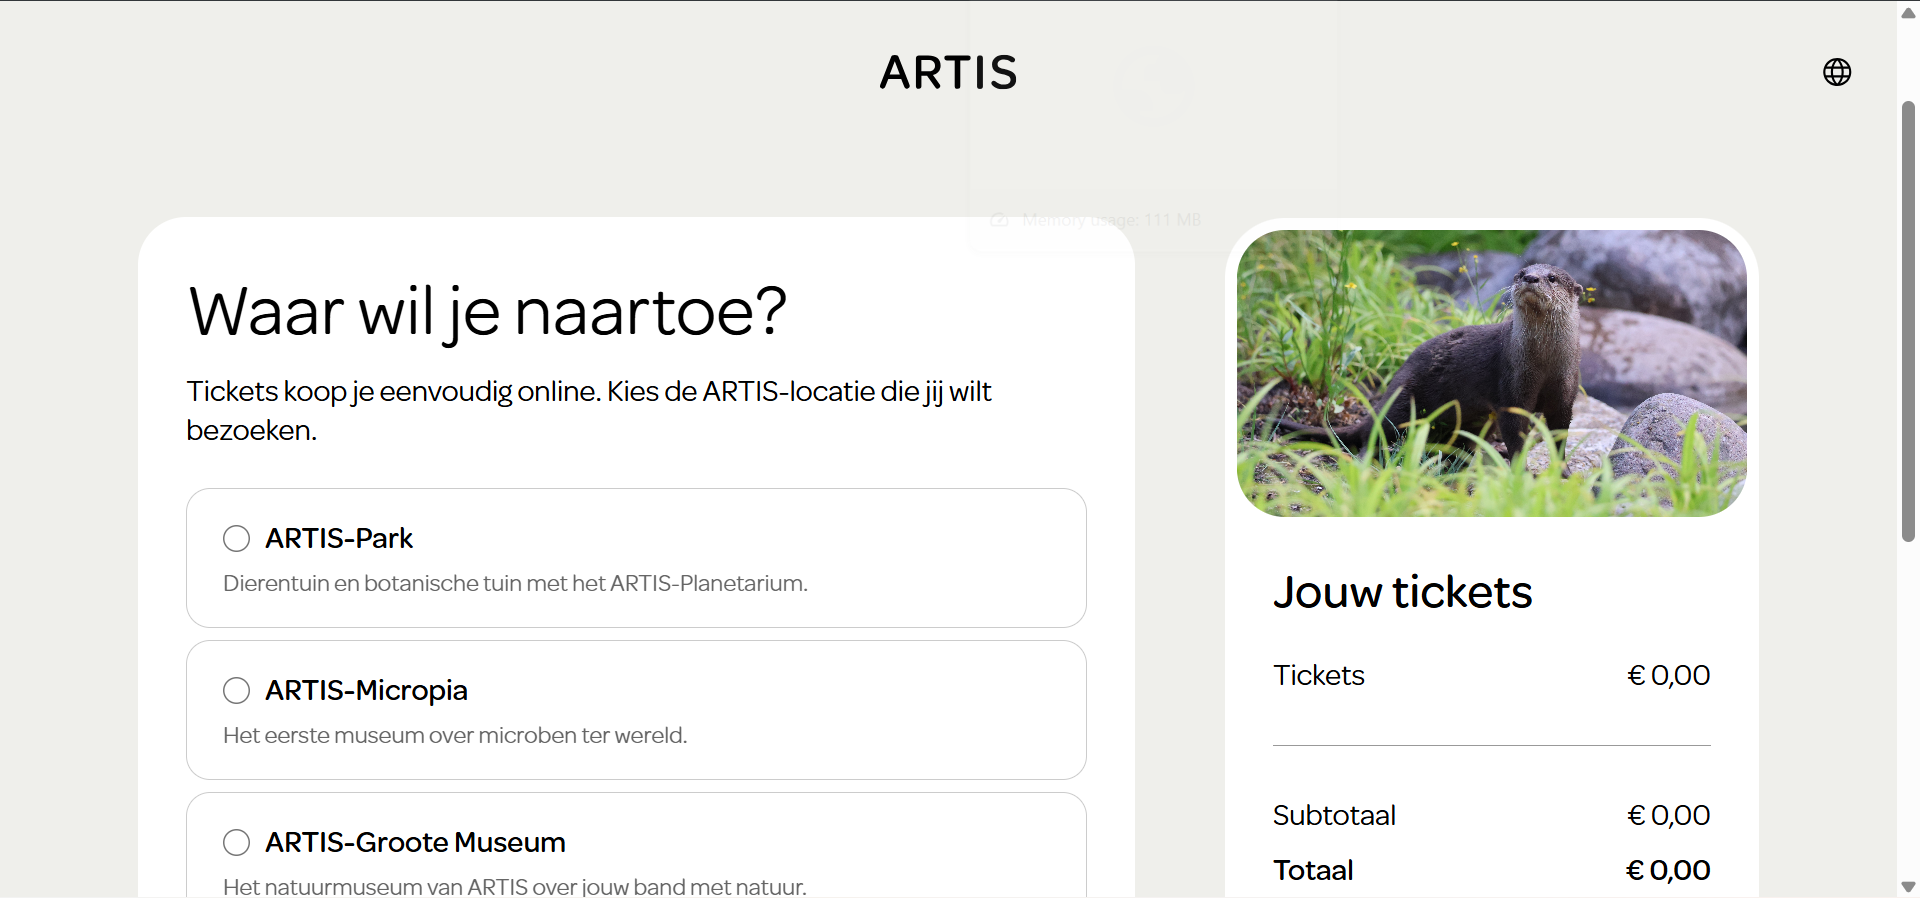This screenshot has width=1920, height=898.
Task: Open the language selector globe icon
Action: tap(1837, 71)
